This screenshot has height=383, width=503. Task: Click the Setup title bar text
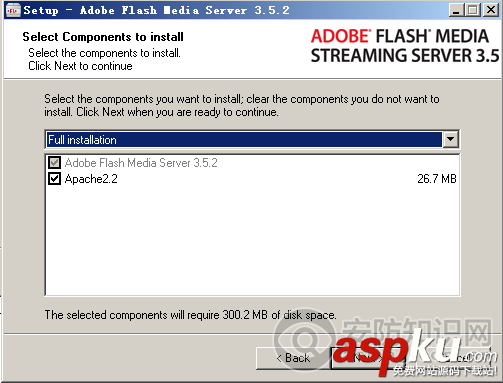pos(156,10)
